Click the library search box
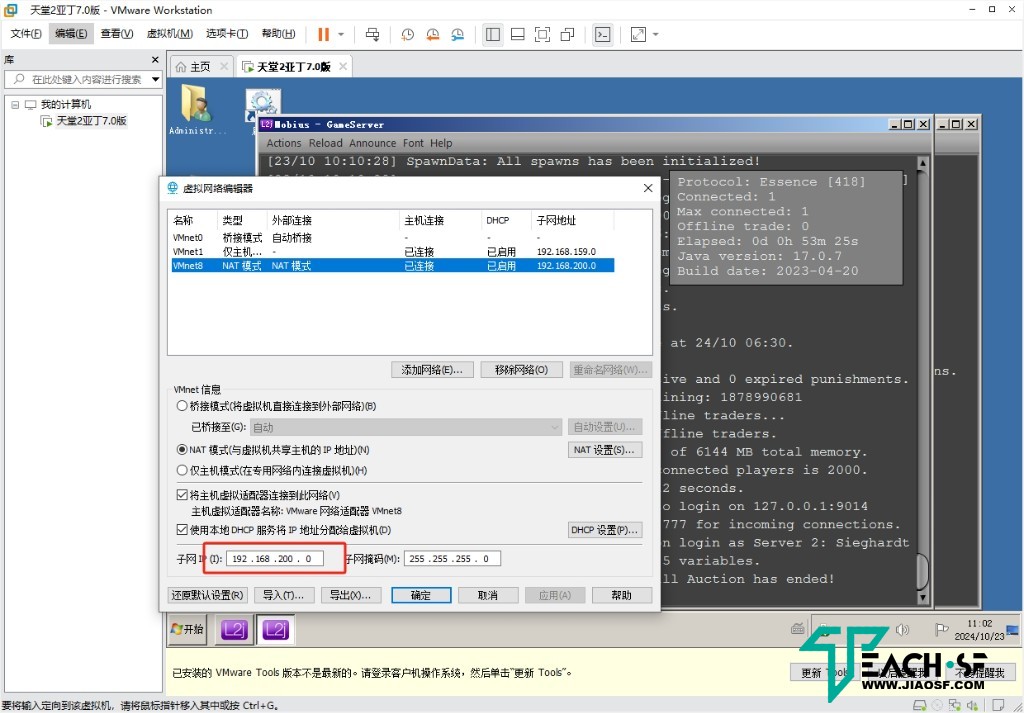 pos(83,80)
